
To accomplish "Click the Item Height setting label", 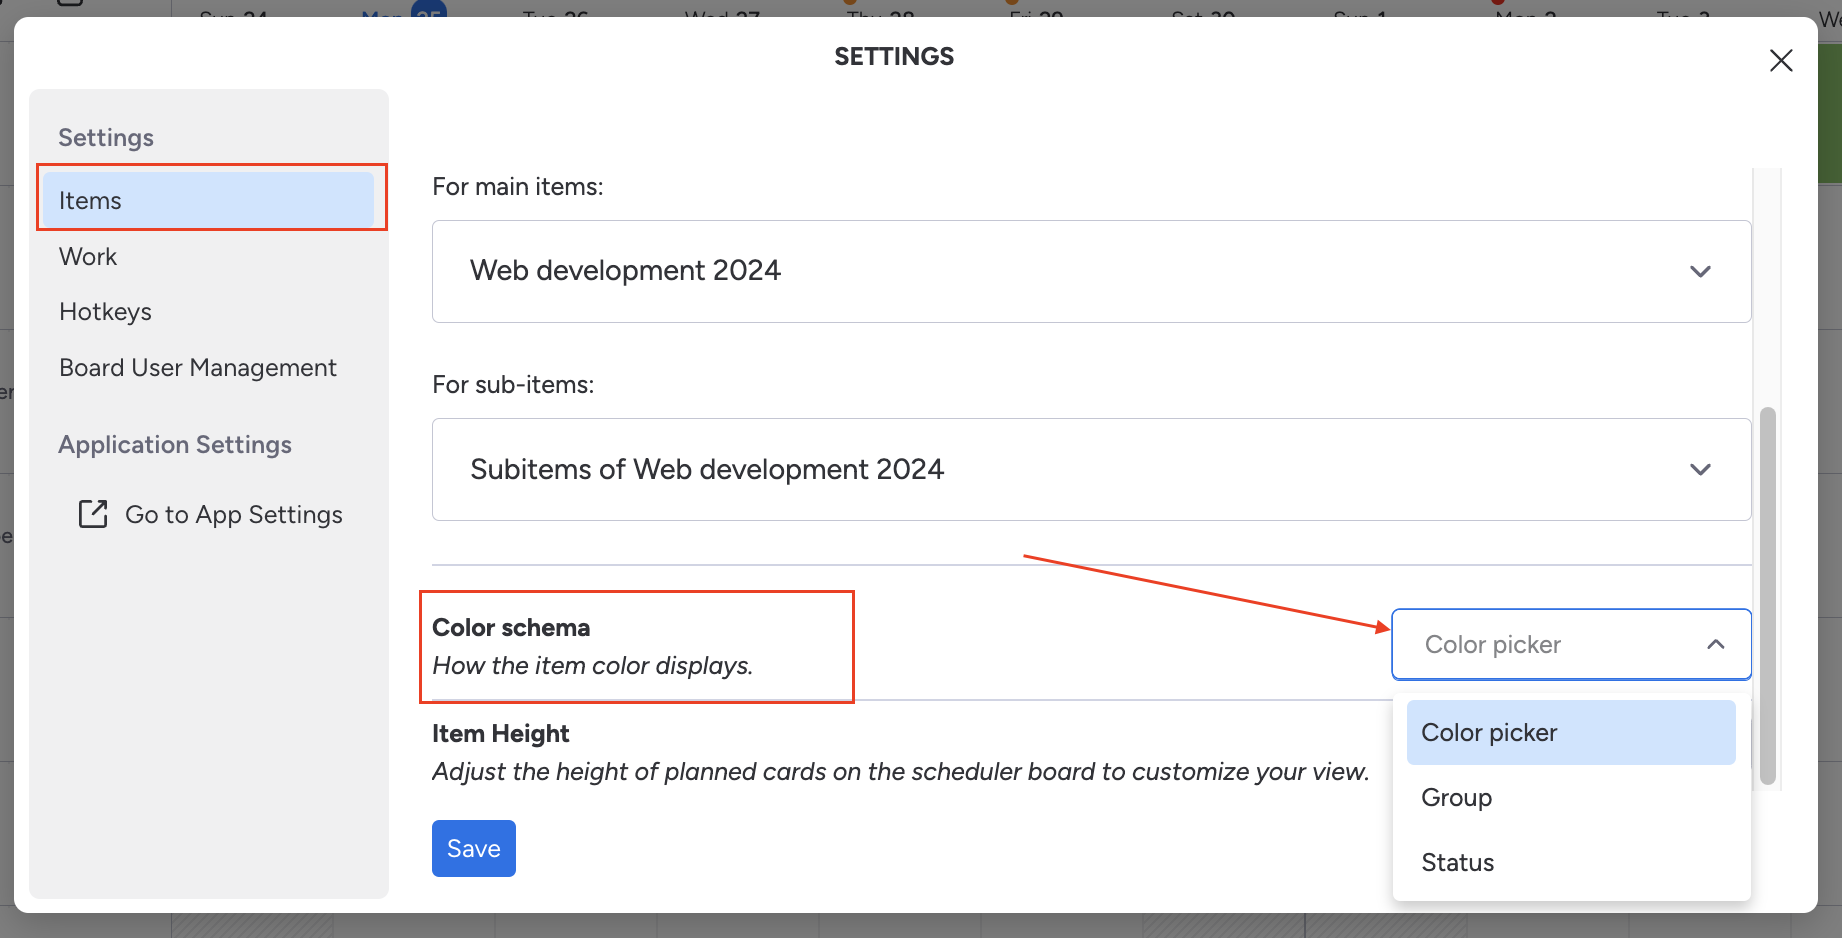I will click(500, 734).
